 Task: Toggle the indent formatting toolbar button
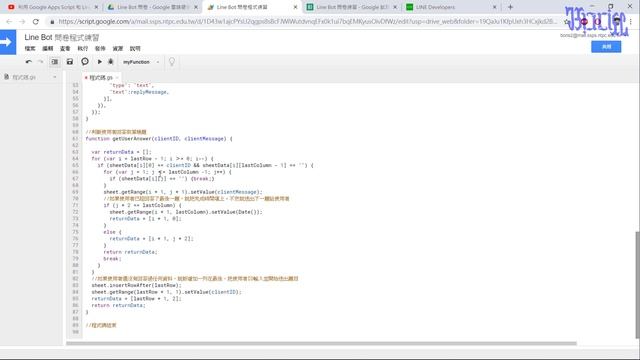[54, 62]
